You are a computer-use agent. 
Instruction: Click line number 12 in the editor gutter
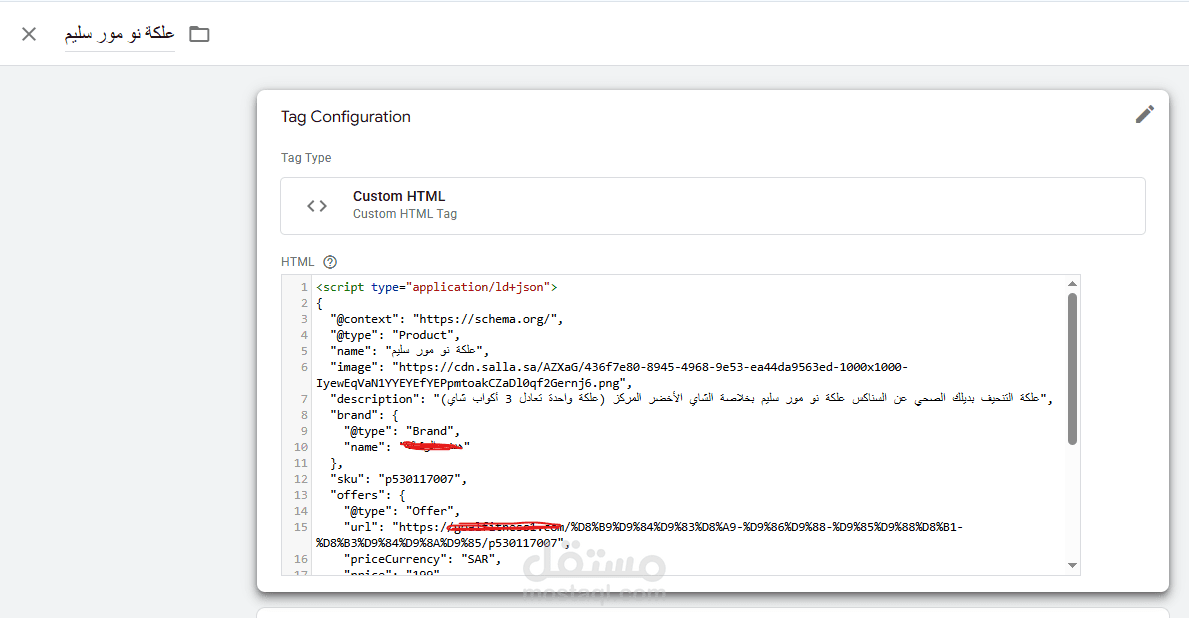coord(301,479)
